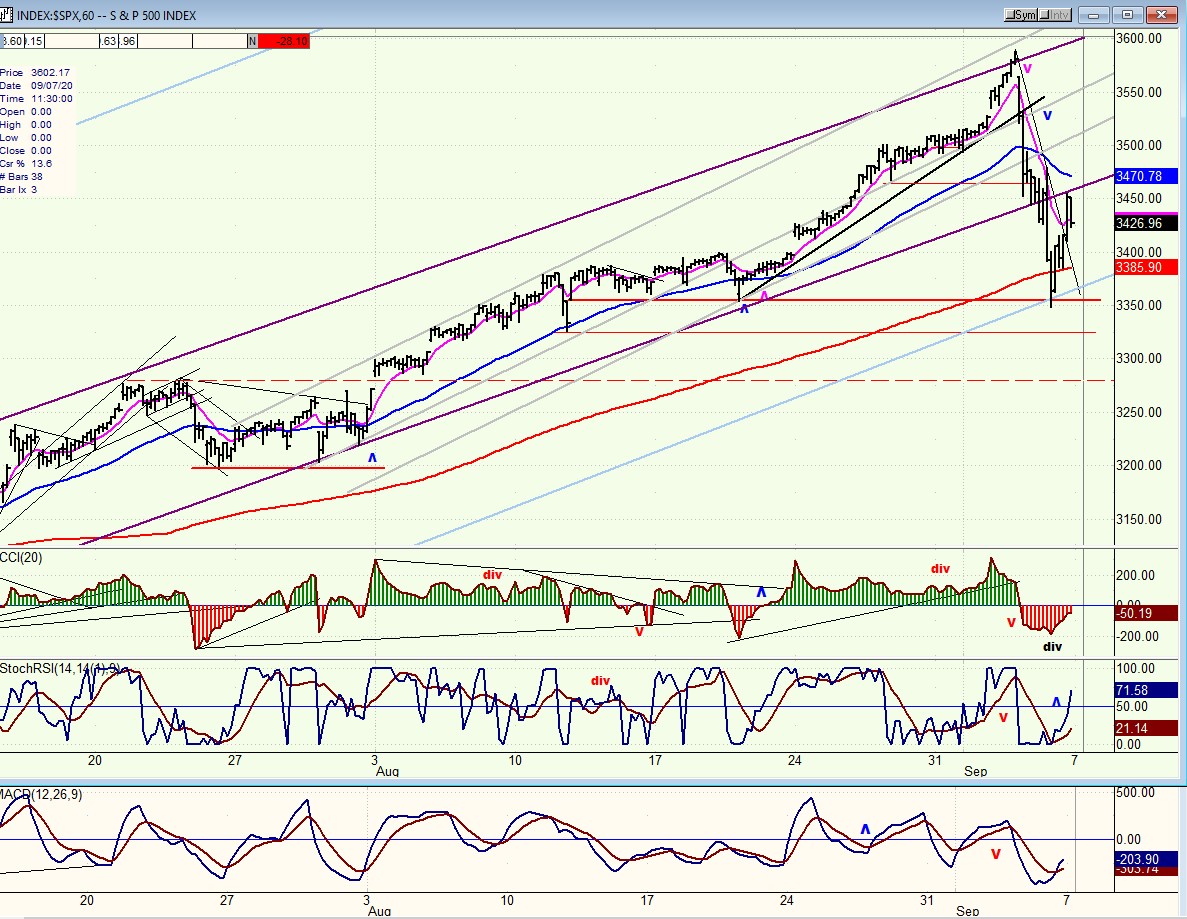The image size is (1187, 919).
Task: Click the INDEX:$SPX,60 window title
Action: click(x=107, y=15)
